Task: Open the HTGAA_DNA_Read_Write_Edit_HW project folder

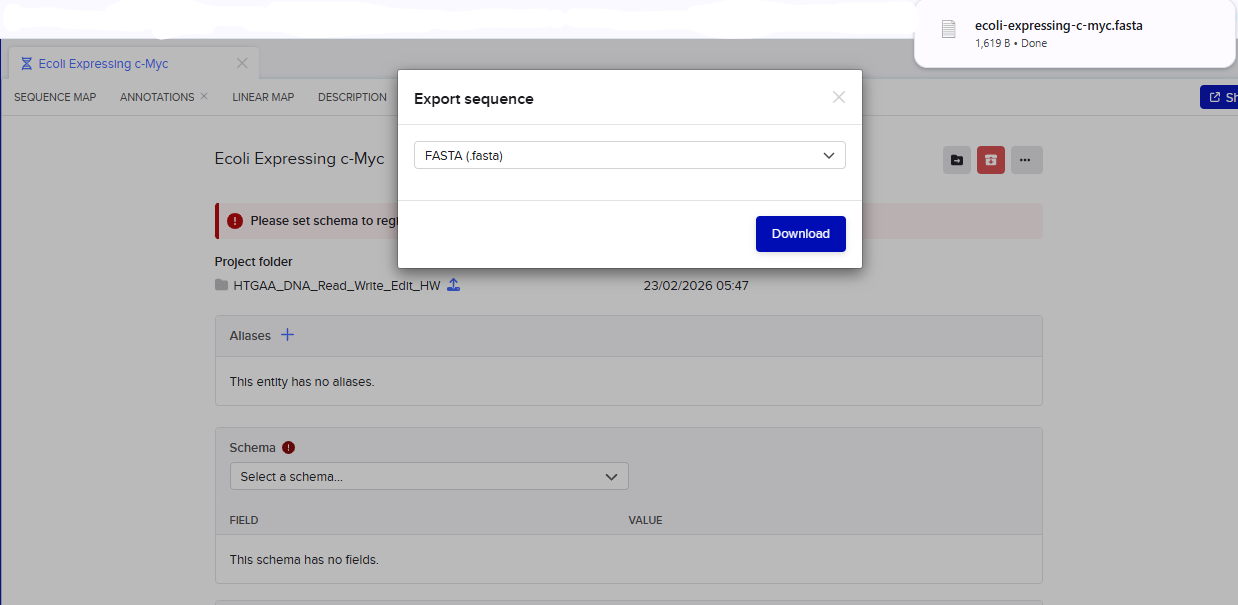Action: (x=336, y=285)
